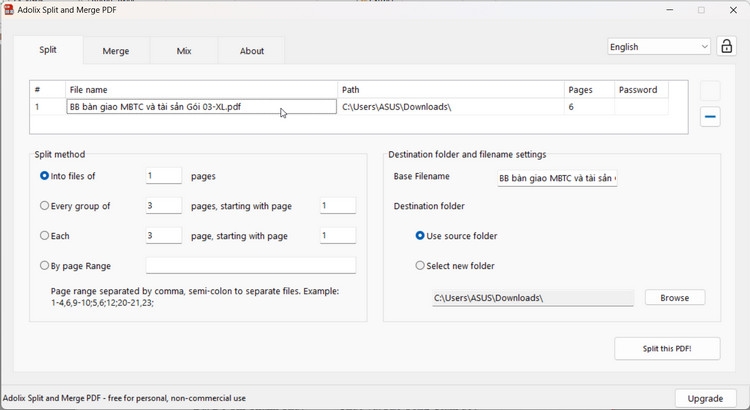This screenshot has width=750, height=410.
Task: Click the 'File name' column header
Action: click(201, 89)
